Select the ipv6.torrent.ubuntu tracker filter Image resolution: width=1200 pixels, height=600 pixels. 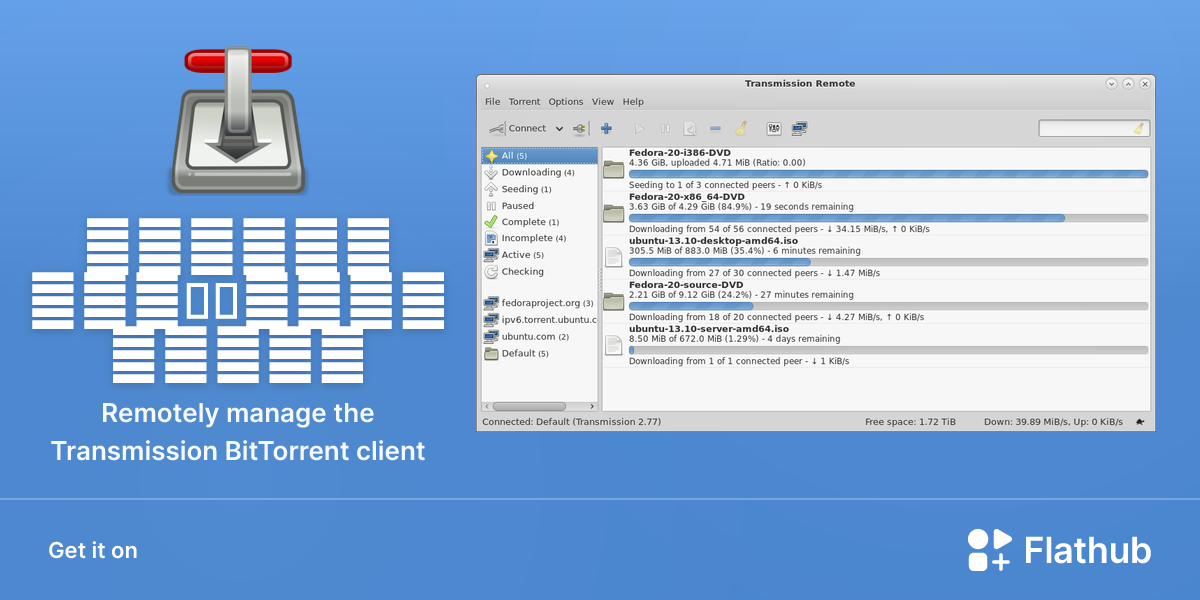[540, 320]
